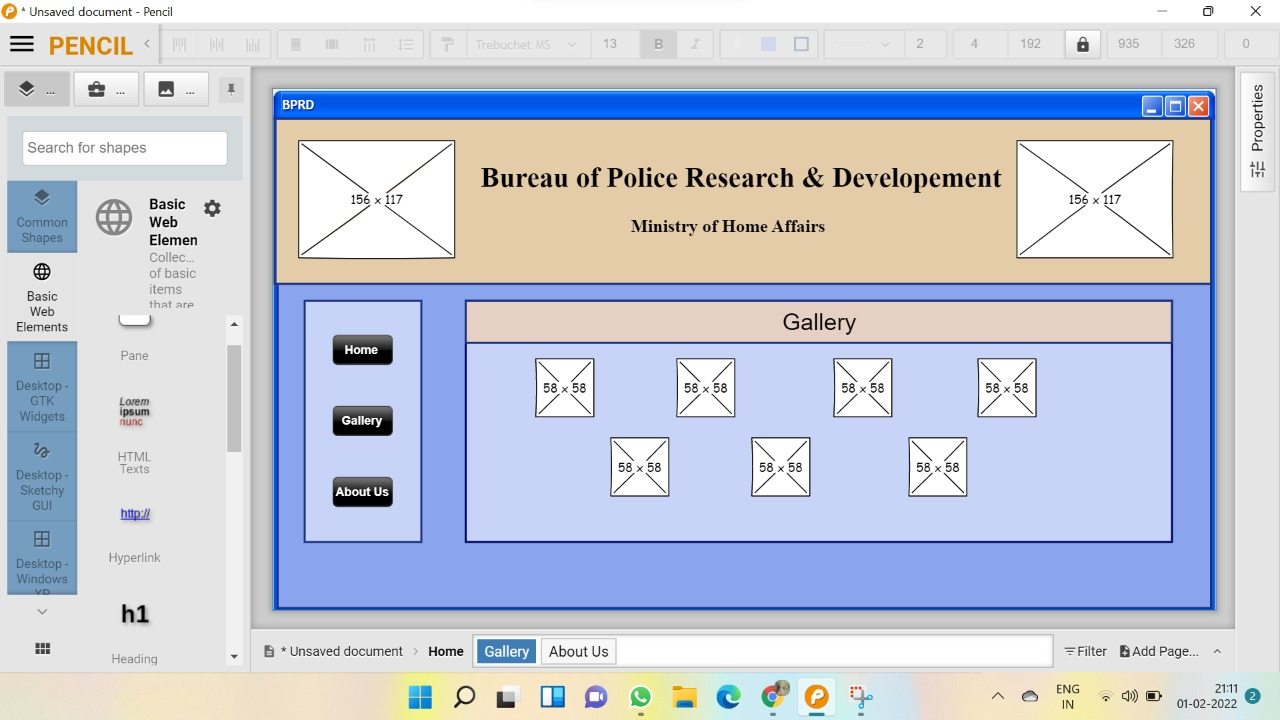The image size is (1280, 720).
Task: Pin the side panel with pushpin icon
Action: [x=231, y=89]
